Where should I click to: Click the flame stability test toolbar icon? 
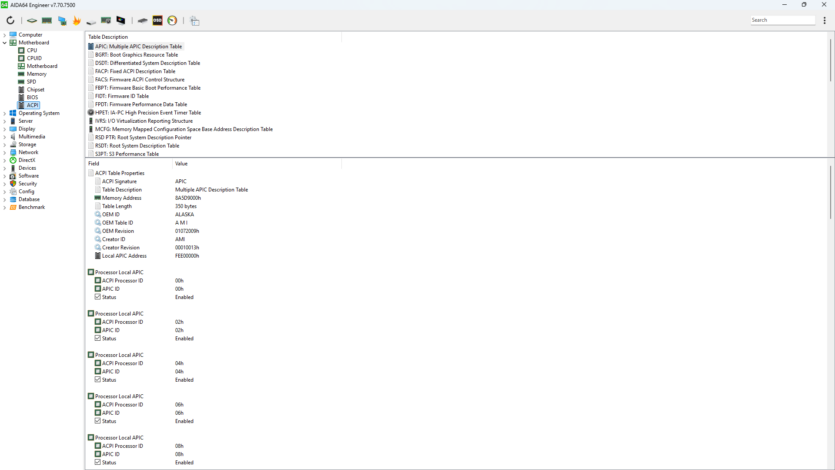pos(76,20)
